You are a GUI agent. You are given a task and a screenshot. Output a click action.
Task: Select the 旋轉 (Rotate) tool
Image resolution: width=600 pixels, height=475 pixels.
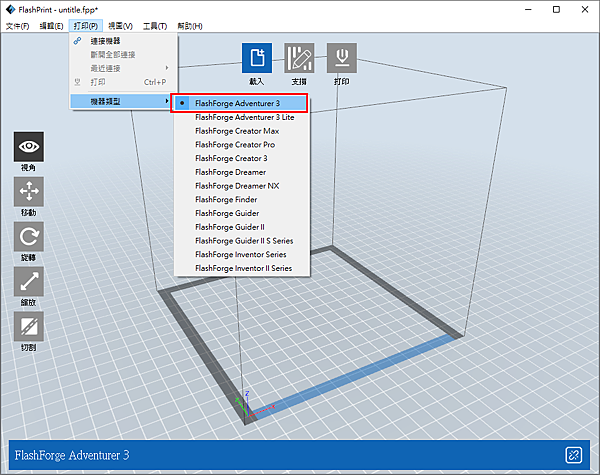(x=29, y=237)
